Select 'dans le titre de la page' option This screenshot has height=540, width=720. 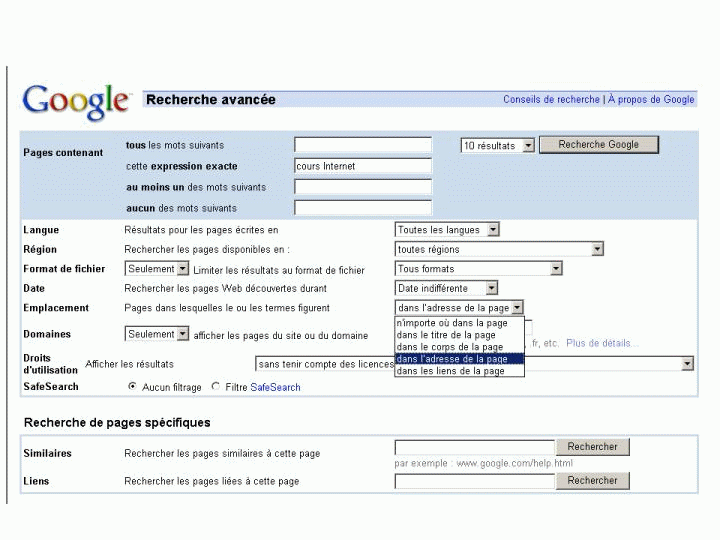[x=459, y=335]
